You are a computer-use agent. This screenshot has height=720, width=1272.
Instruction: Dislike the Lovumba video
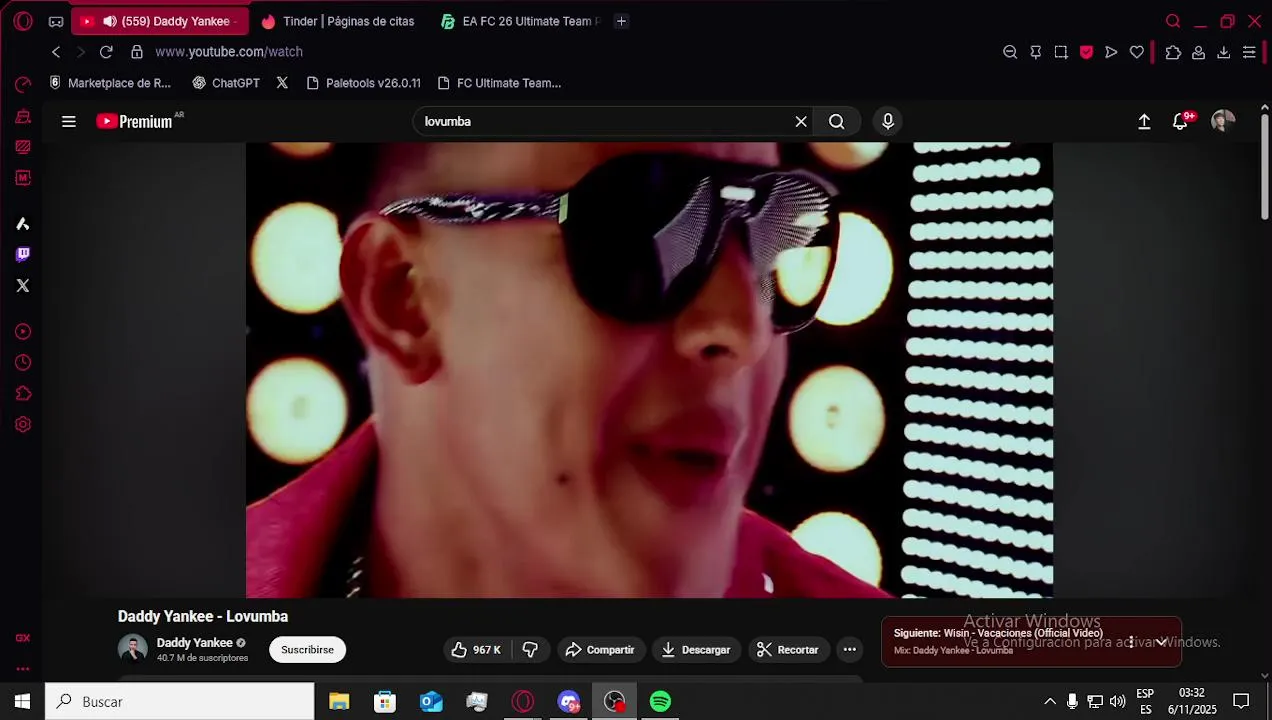[x=531, y=650]
